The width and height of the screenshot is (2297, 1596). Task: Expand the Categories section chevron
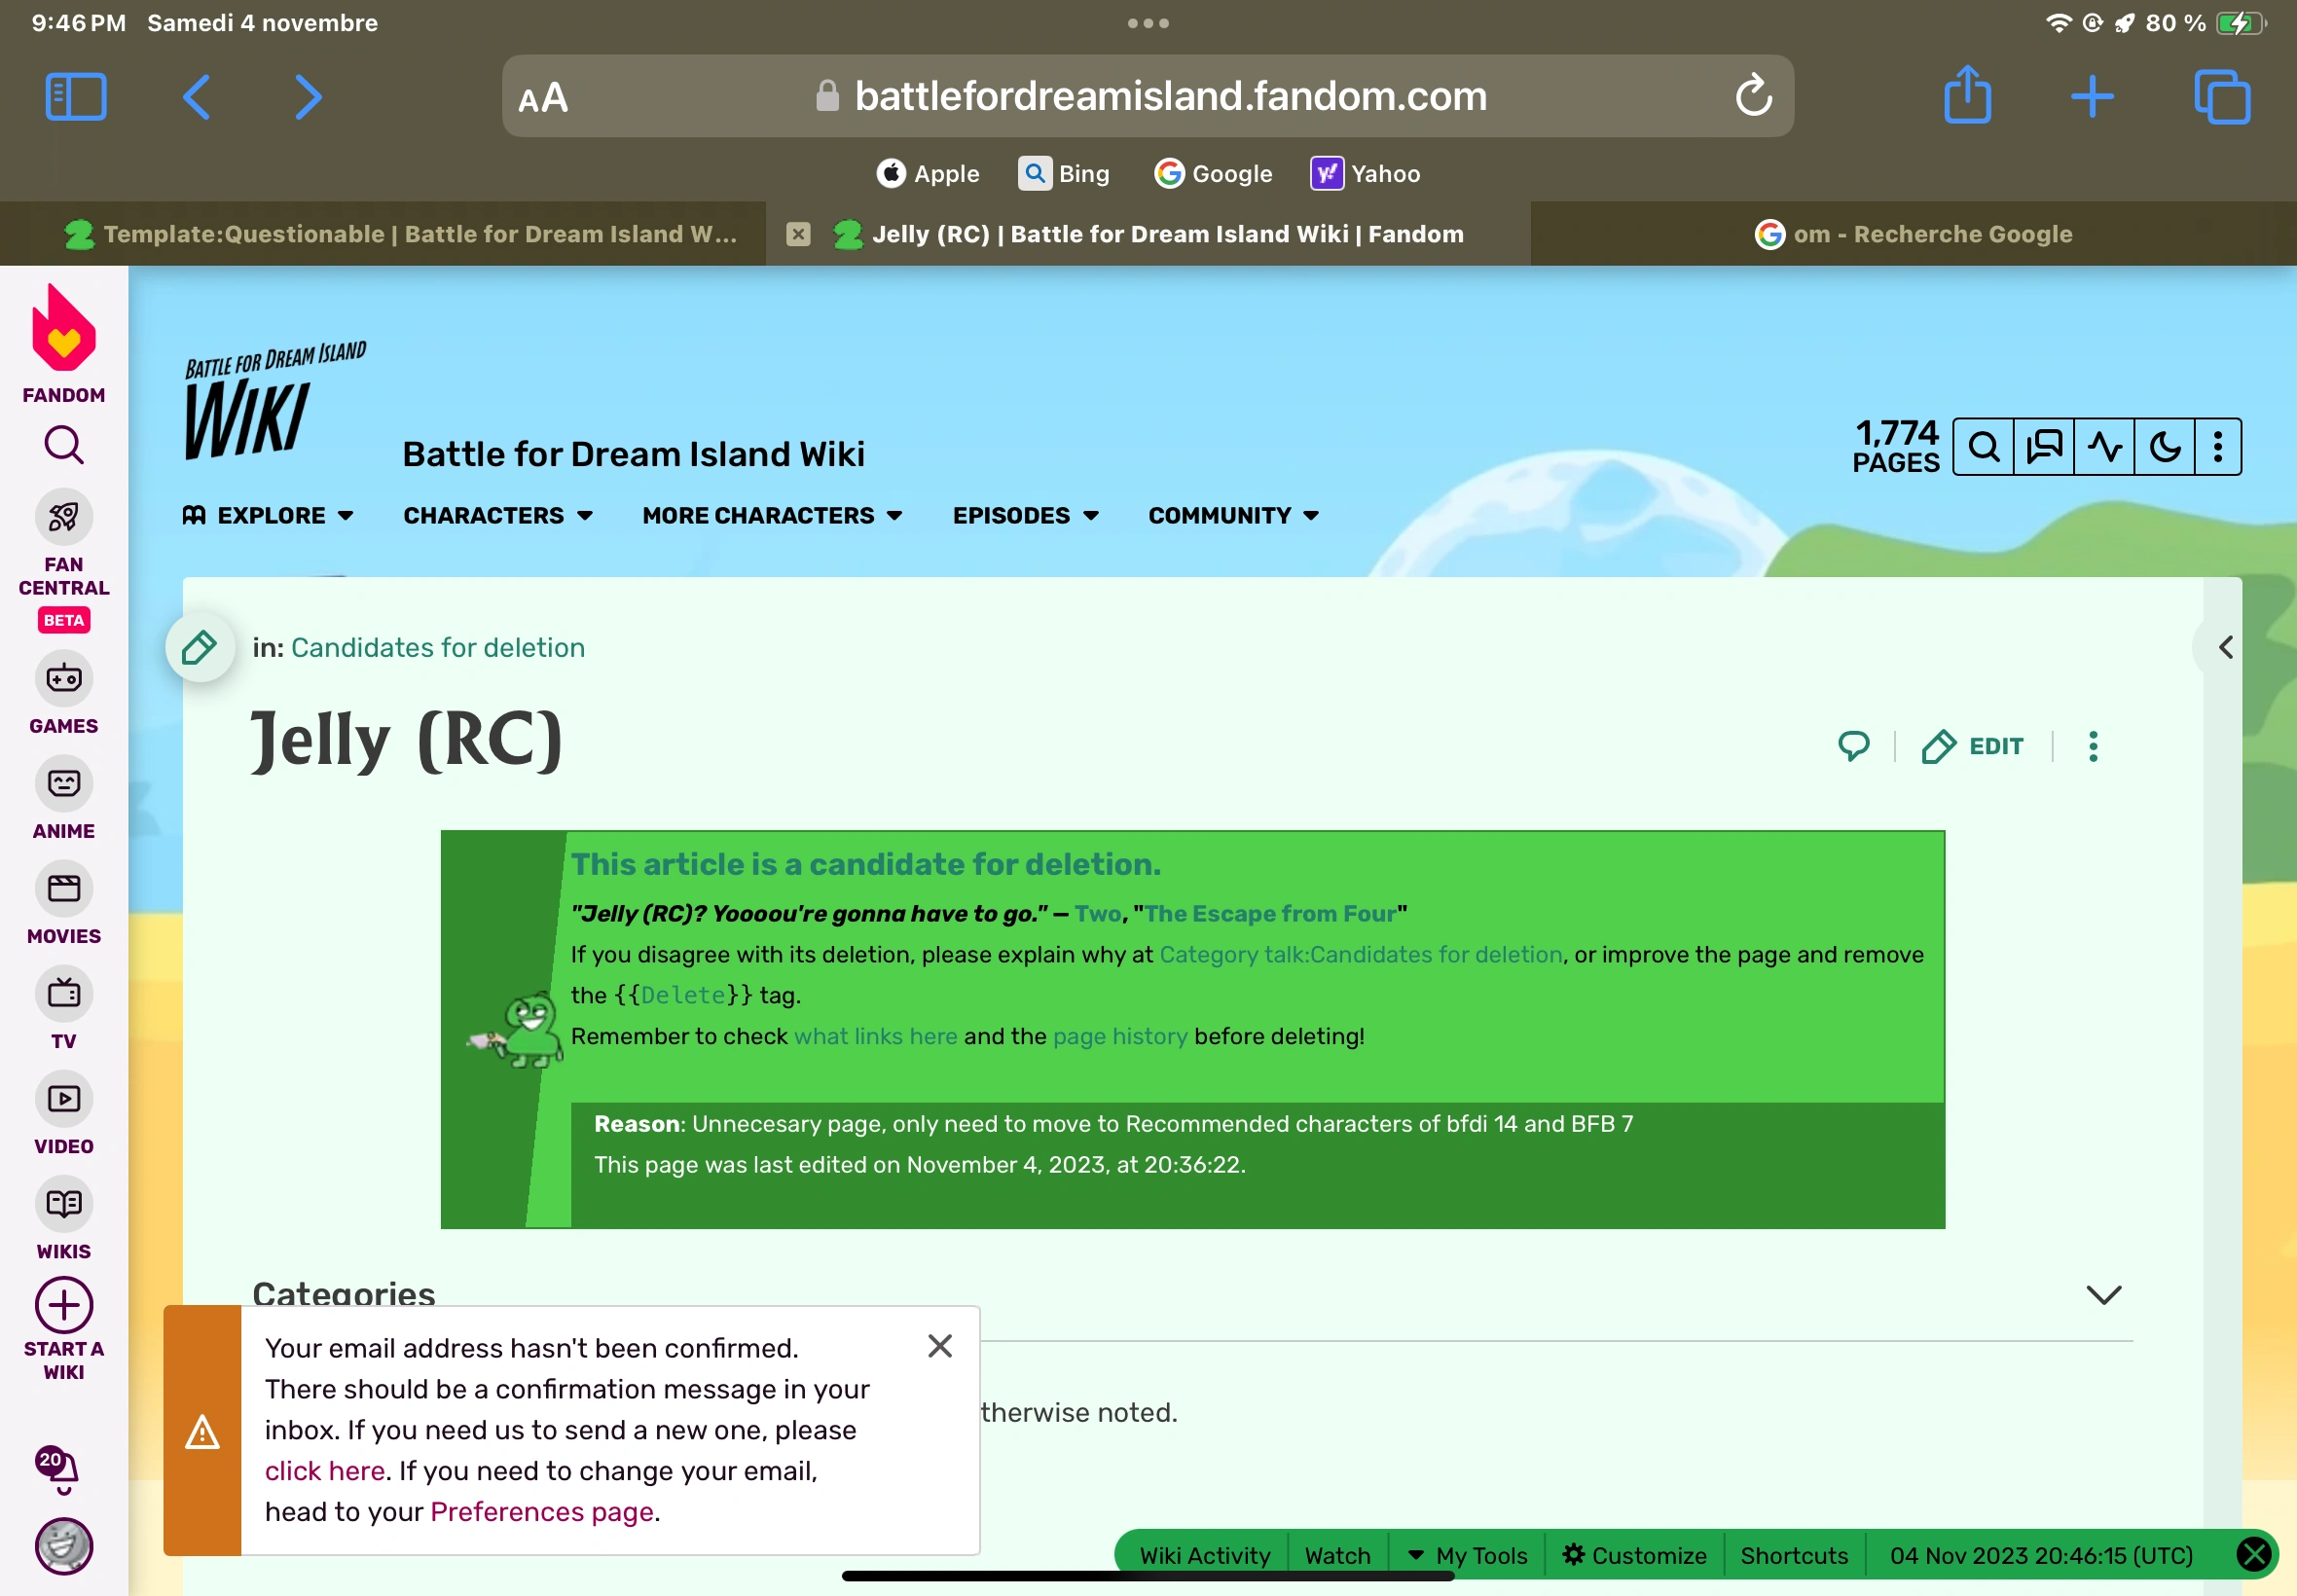coord(2103,1295)
